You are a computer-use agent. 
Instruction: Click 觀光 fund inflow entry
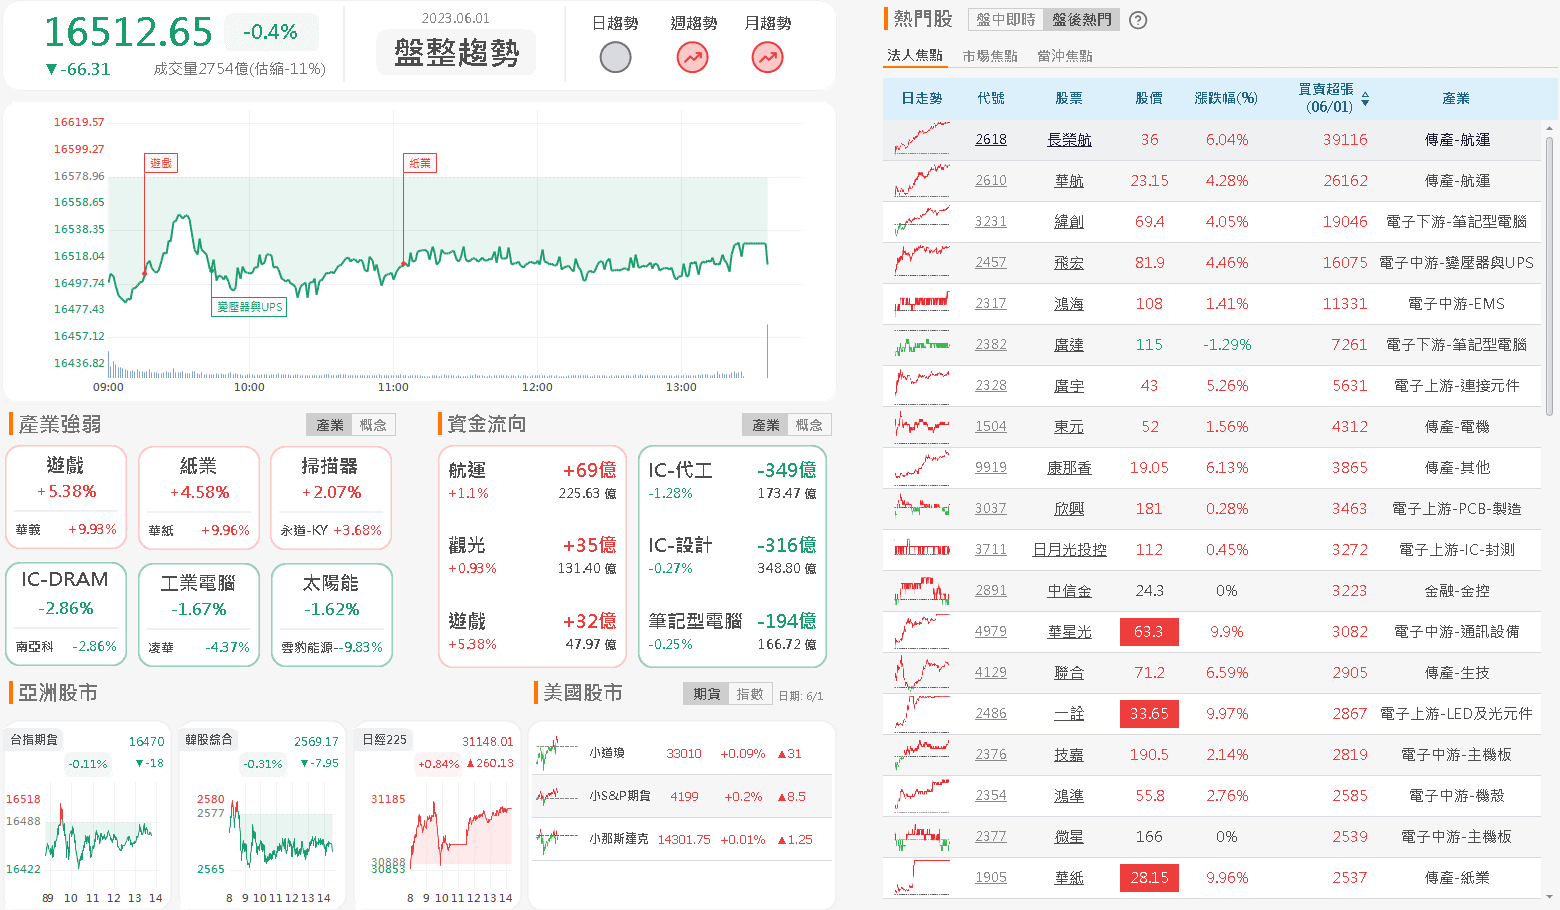click(x=532, y=556)
